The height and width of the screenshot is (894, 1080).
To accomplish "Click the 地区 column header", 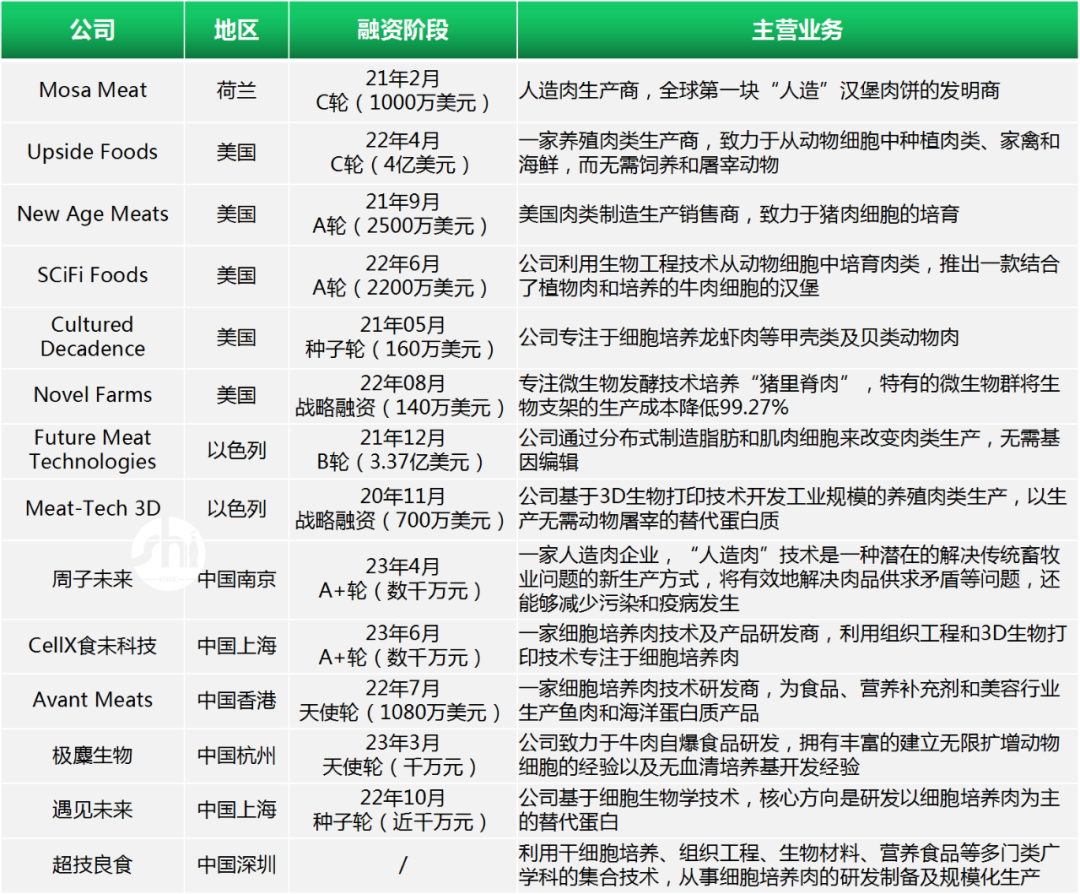I will (x=236, y=30).
